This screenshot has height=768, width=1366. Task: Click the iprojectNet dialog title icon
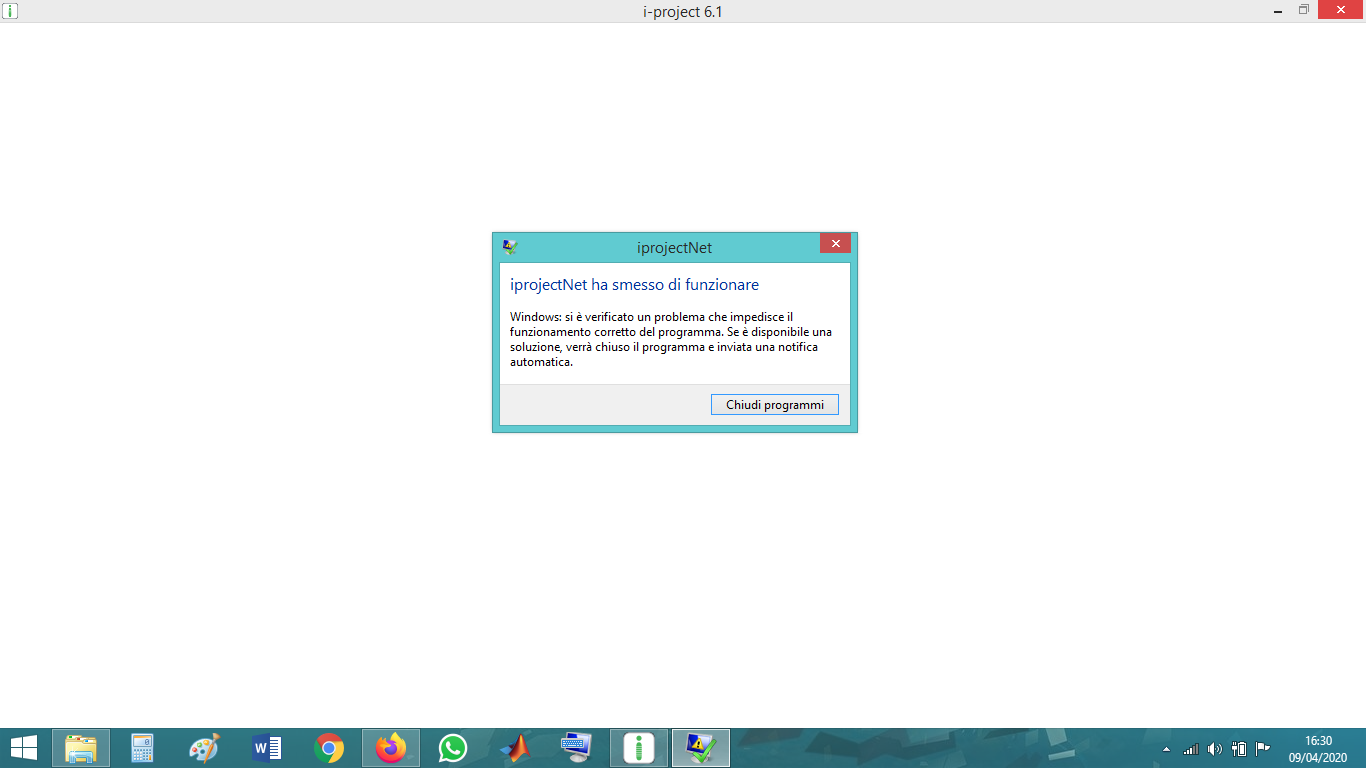[509, 247]
